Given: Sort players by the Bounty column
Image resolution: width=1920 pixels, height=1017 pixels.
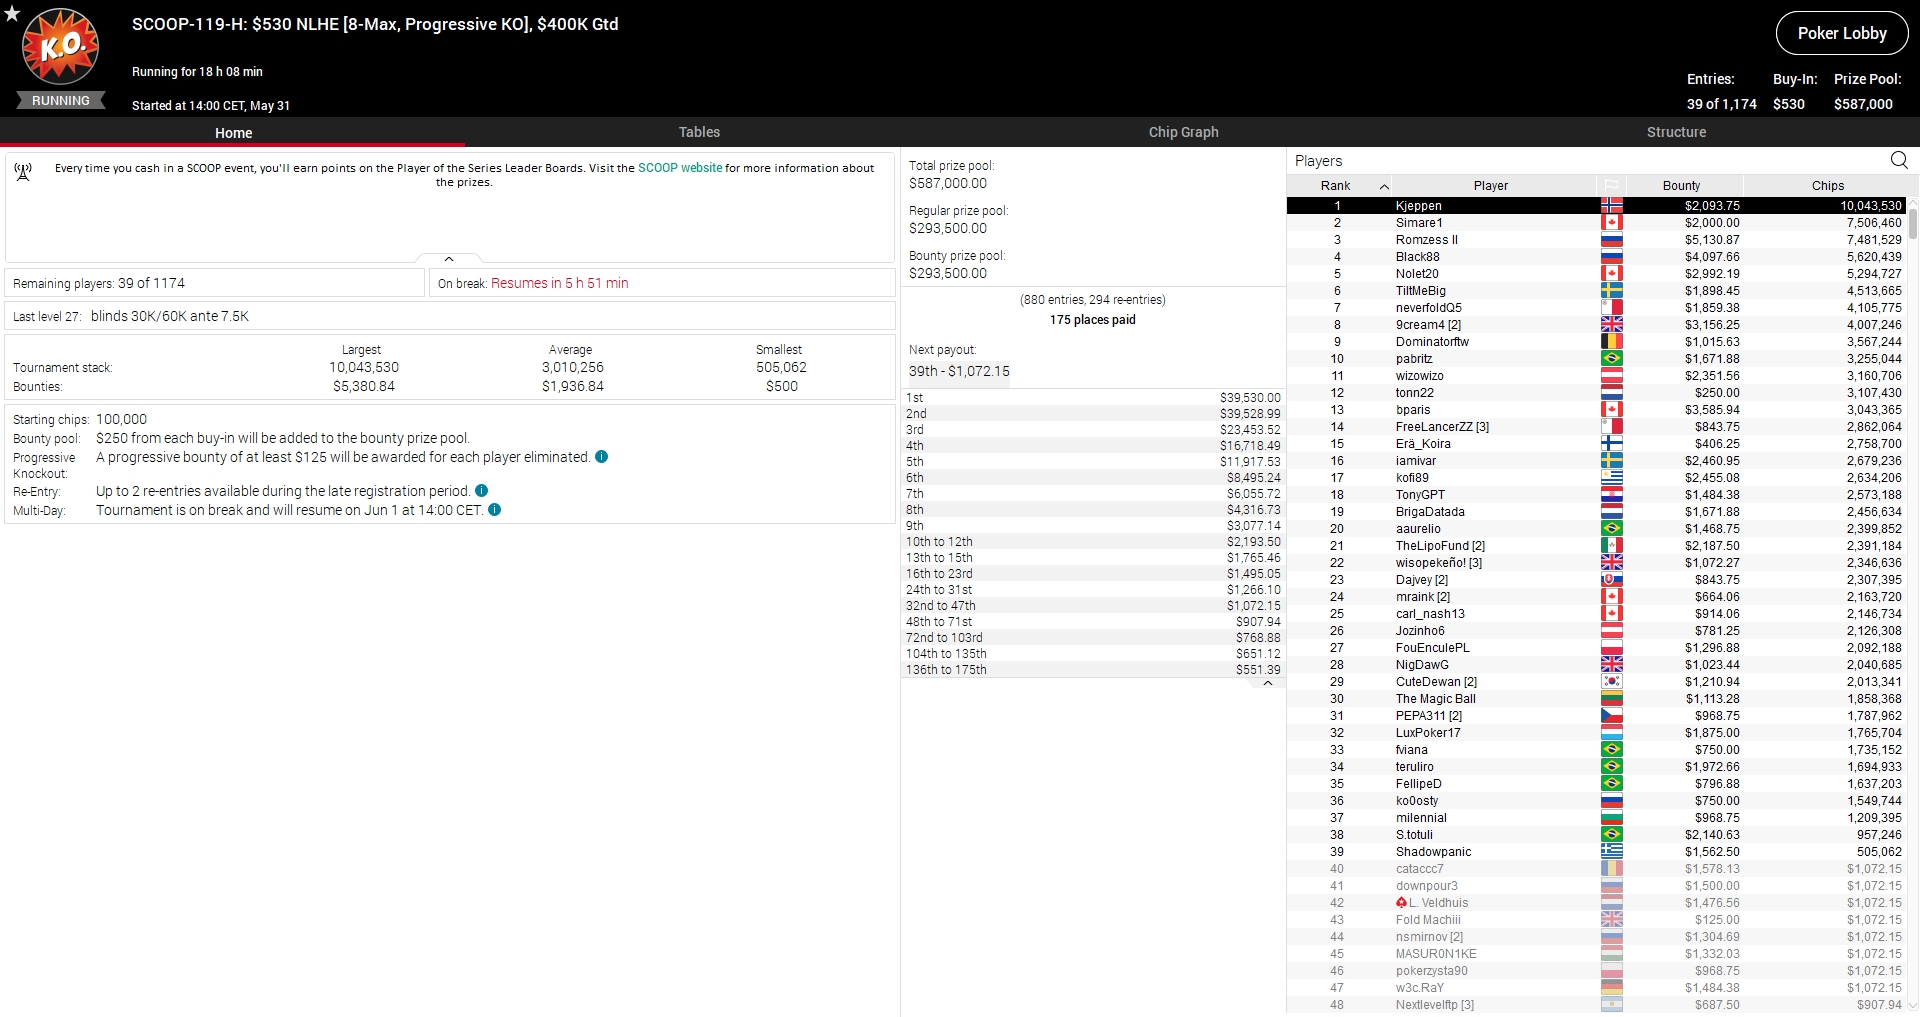Looking at the screenshot, I should (1681, 186).
